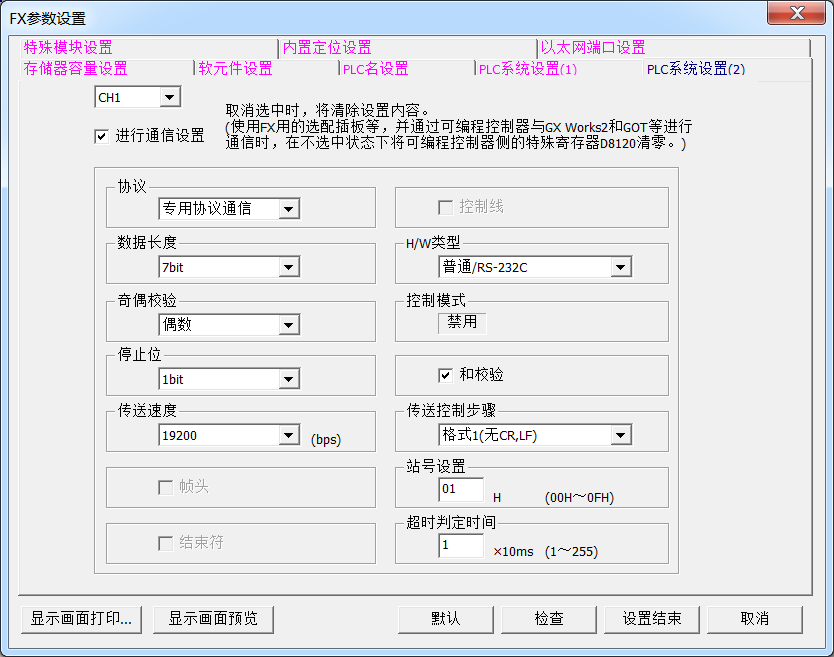Switch to the 存储器容量设置 tab
Image resolution: width=834 pixels, height=657 pixels.
pyautogui.click(x=76, y=69)
